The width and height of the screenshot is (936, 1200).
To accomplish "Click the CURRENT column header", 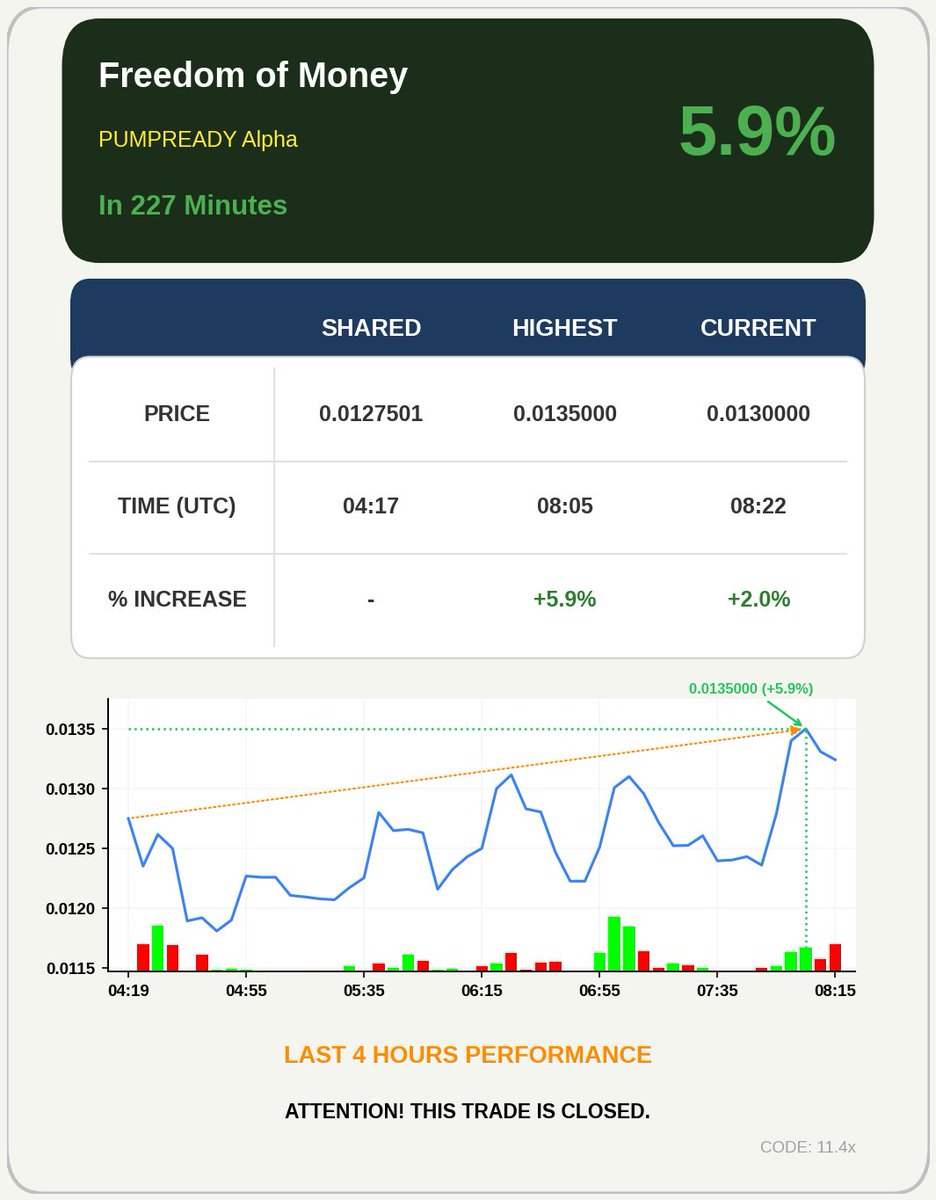I will click(758, 328).
